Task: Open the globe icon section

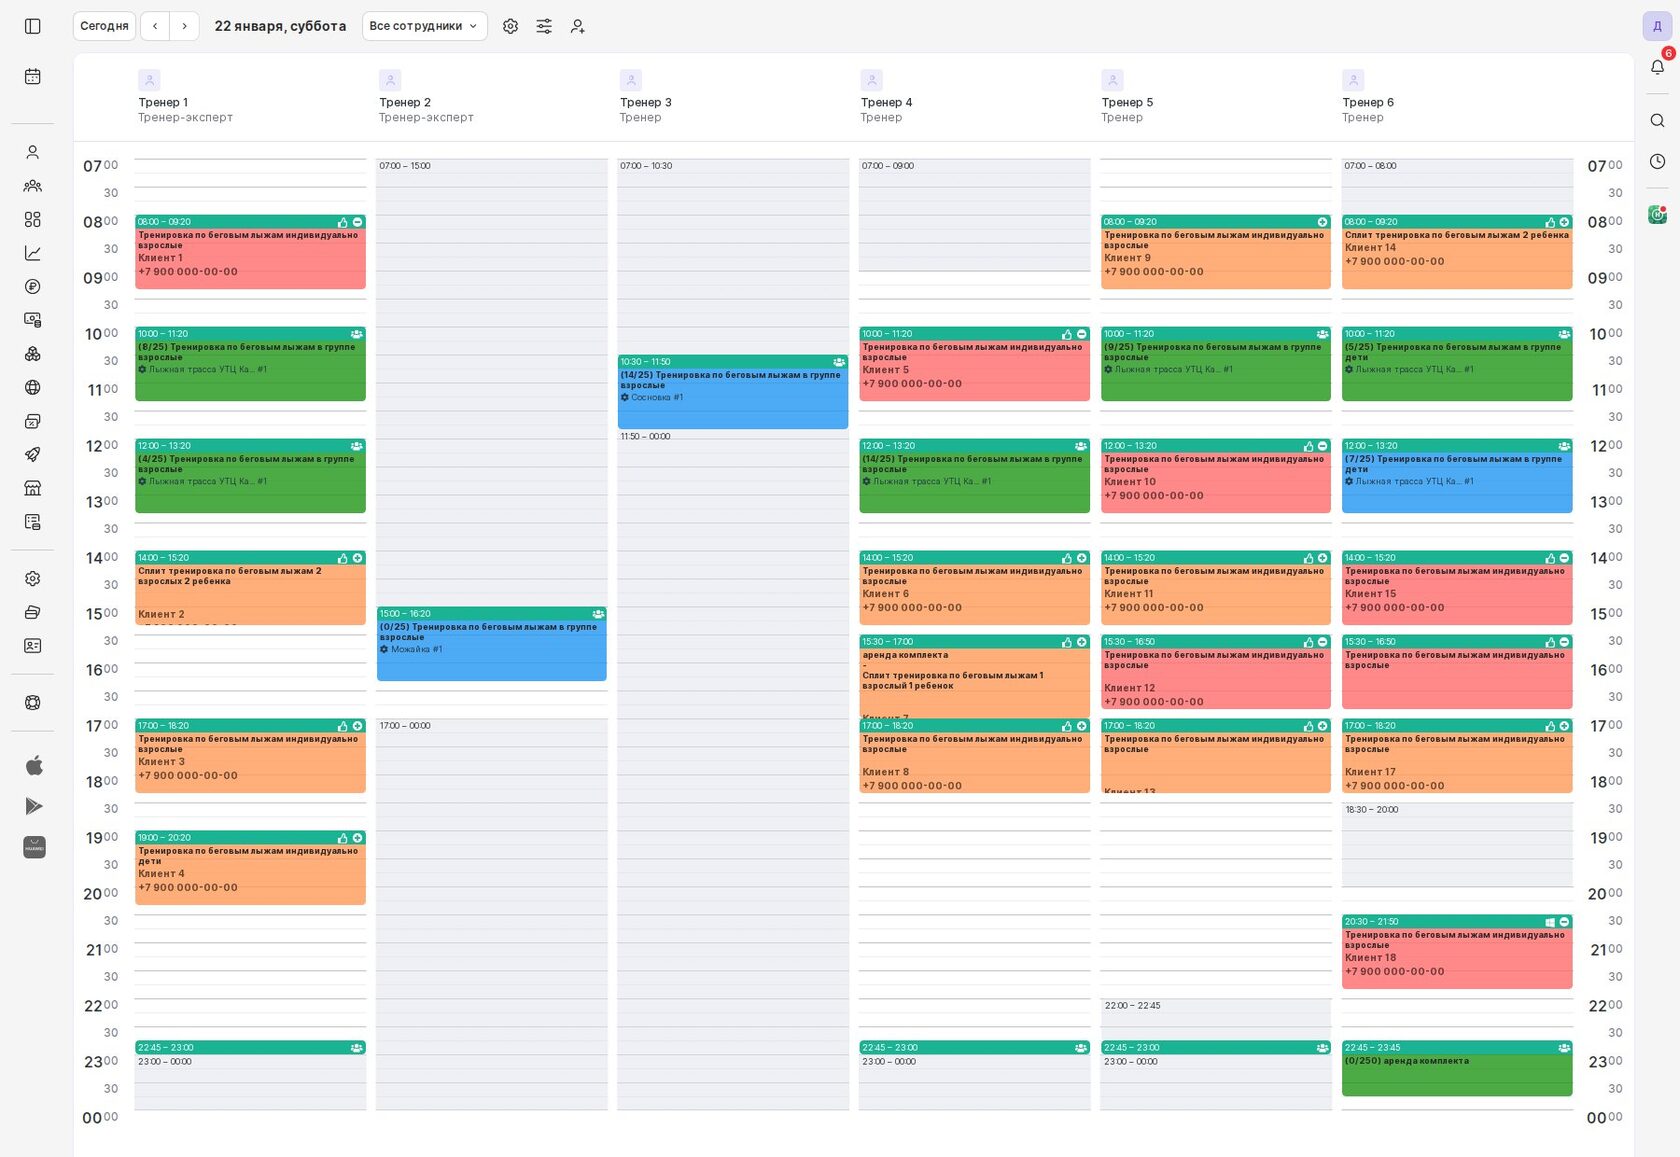Action: click(x=33, y=388)
